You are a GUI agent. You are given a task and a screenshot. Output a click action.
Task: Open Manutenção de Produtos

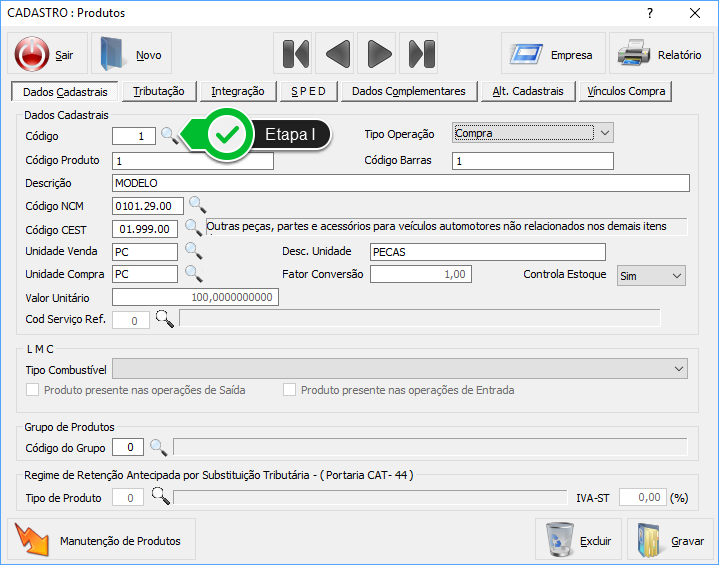point(101,540)
